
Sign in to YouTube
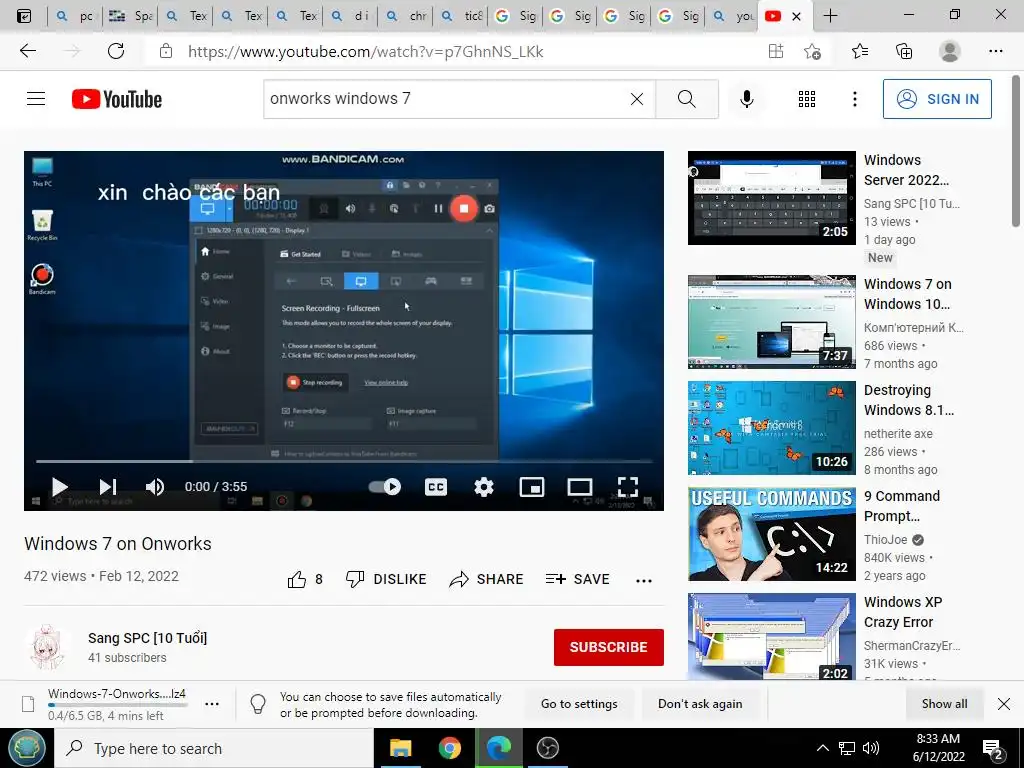click(937, 99)
